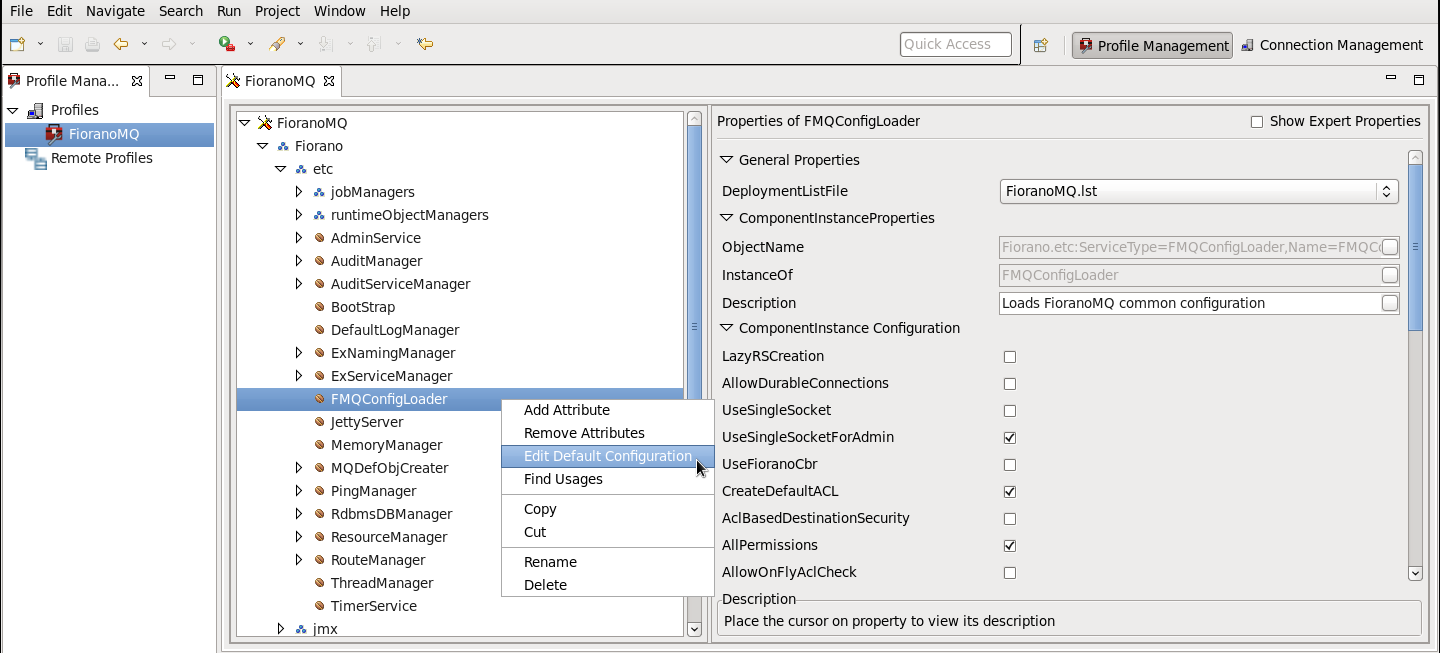Enable Show Expert Properties checkbox
This screenshot has height=653, width=1440.
tap(1257, 122)
